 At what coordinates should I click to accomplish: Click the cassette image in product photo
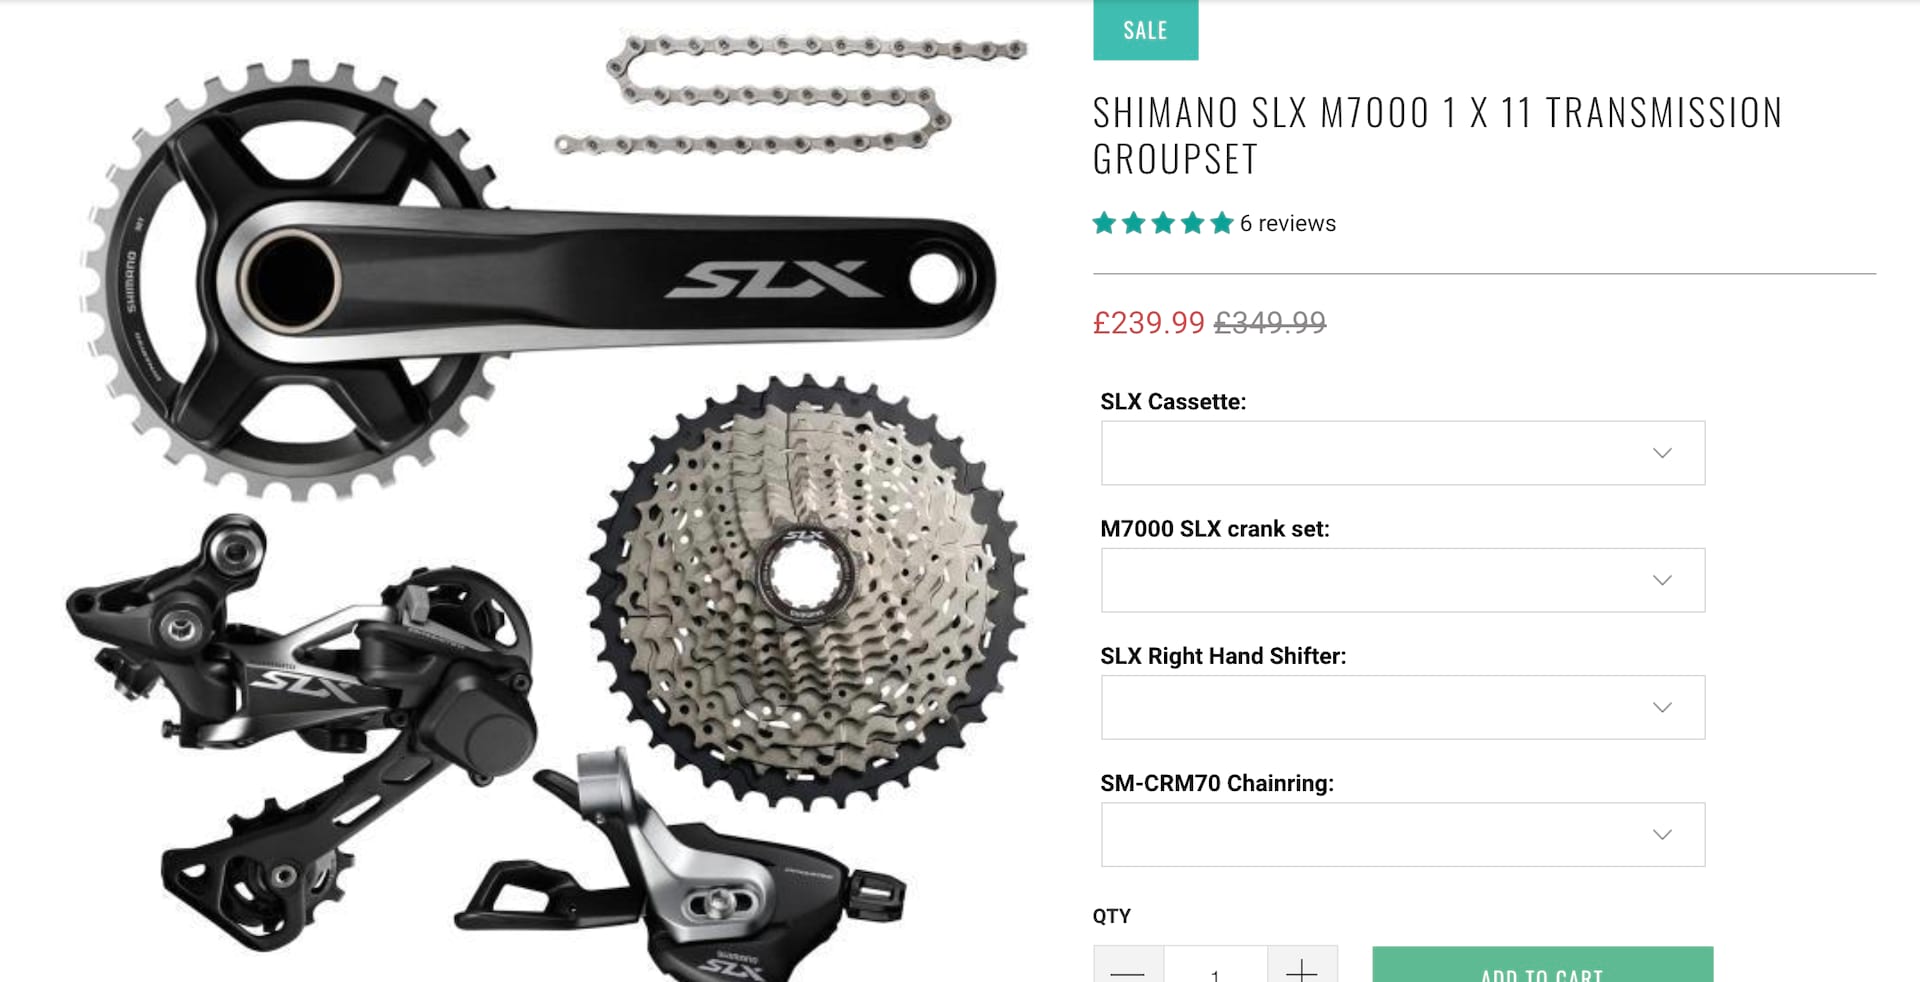(x=808, y=592)
